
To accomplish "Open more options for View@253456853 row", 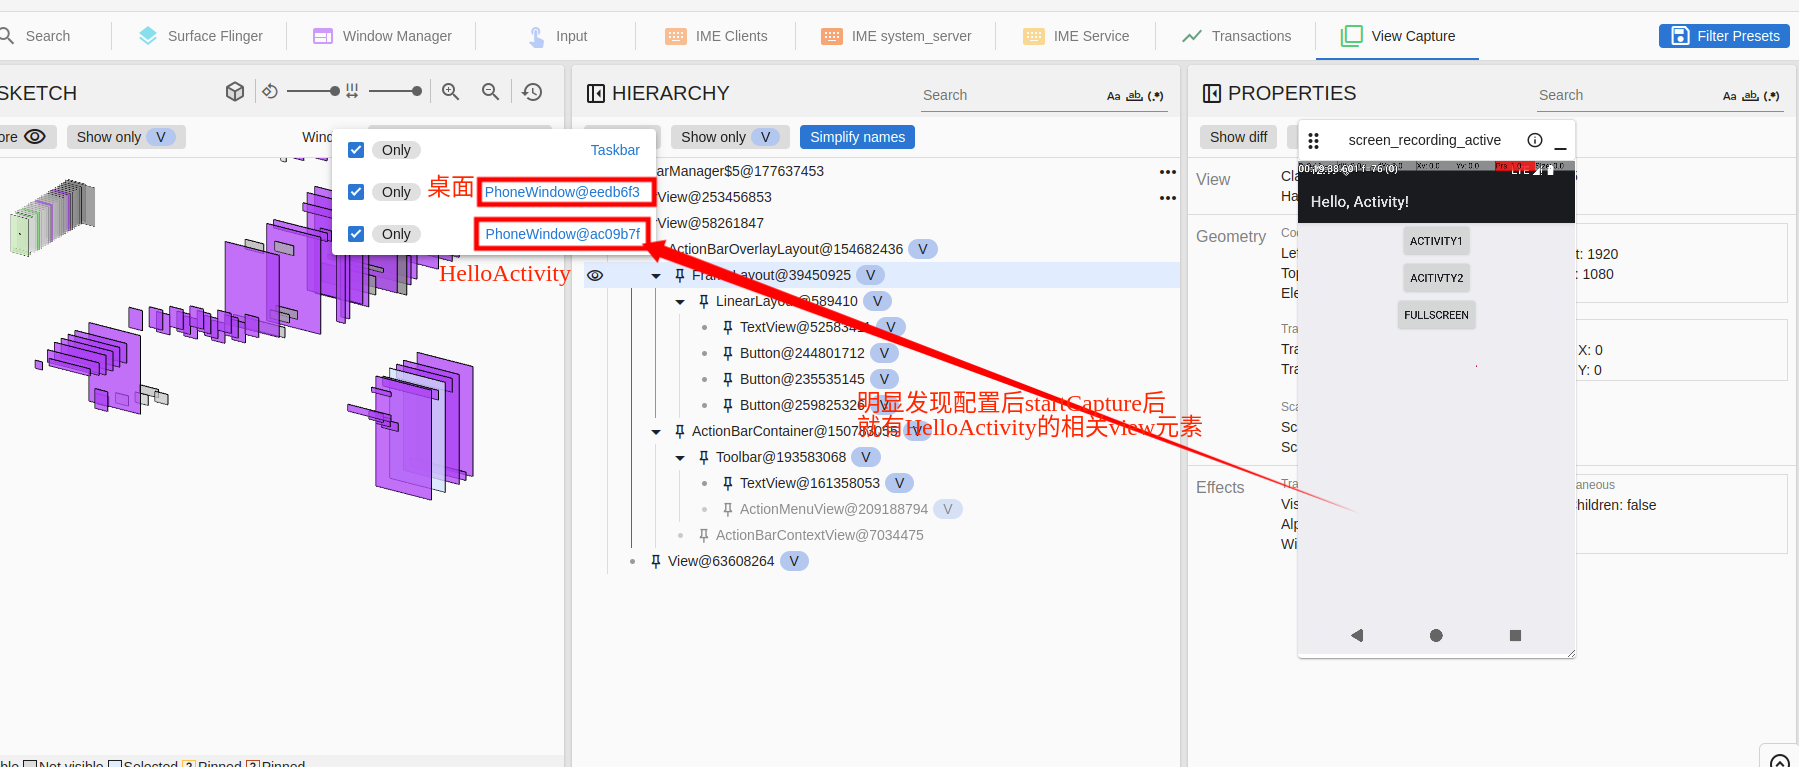I will 1167,198.
